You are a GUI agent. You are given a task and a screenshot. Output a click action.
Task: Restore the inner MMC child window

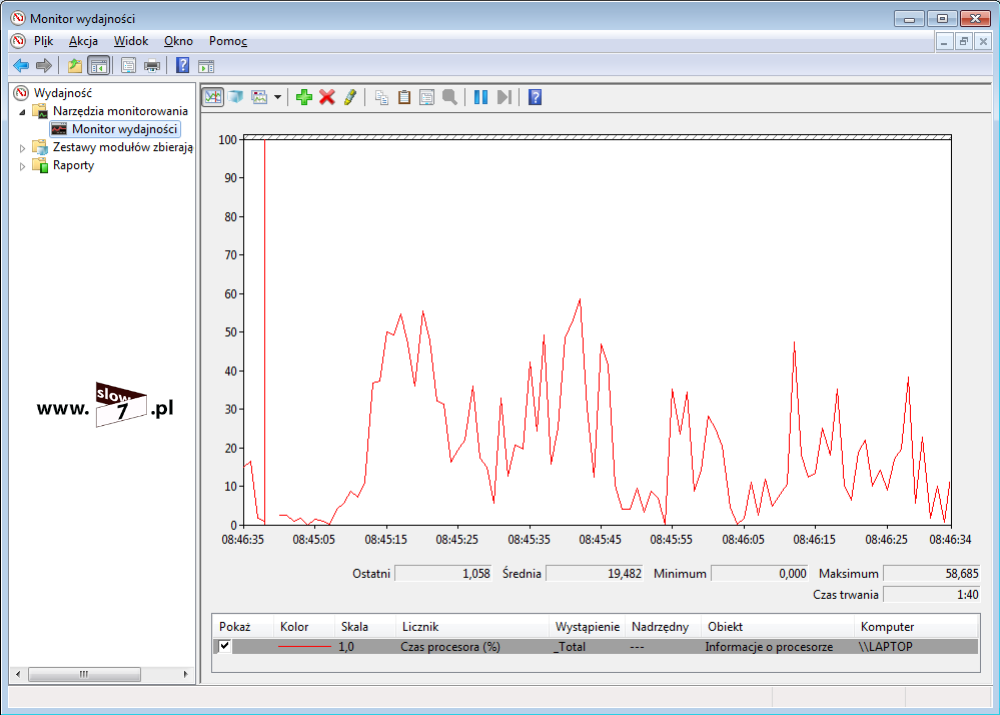click(x=964, y=41)
